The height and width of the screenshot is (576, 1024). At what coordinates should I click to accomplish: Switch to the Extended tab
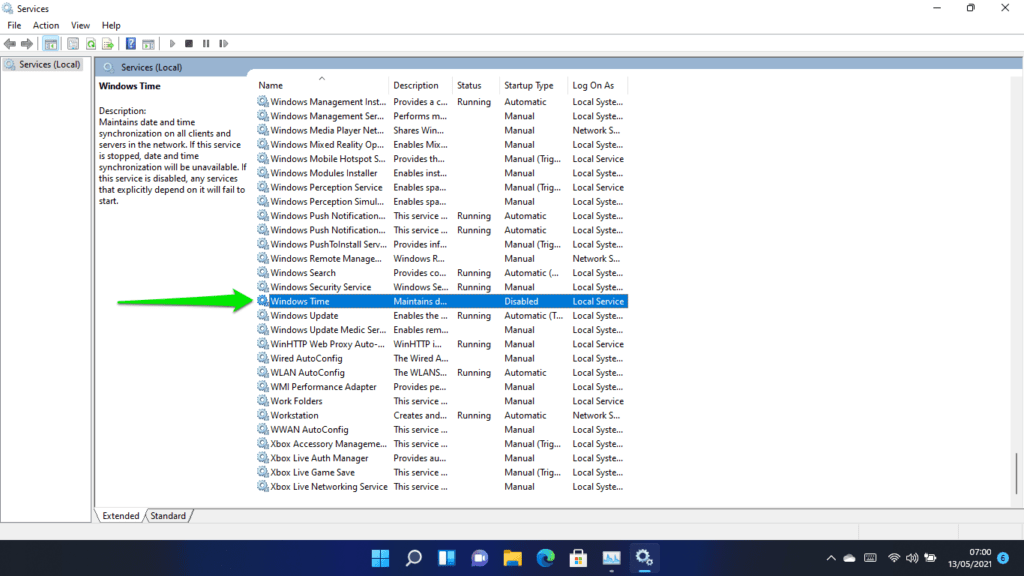120,515
